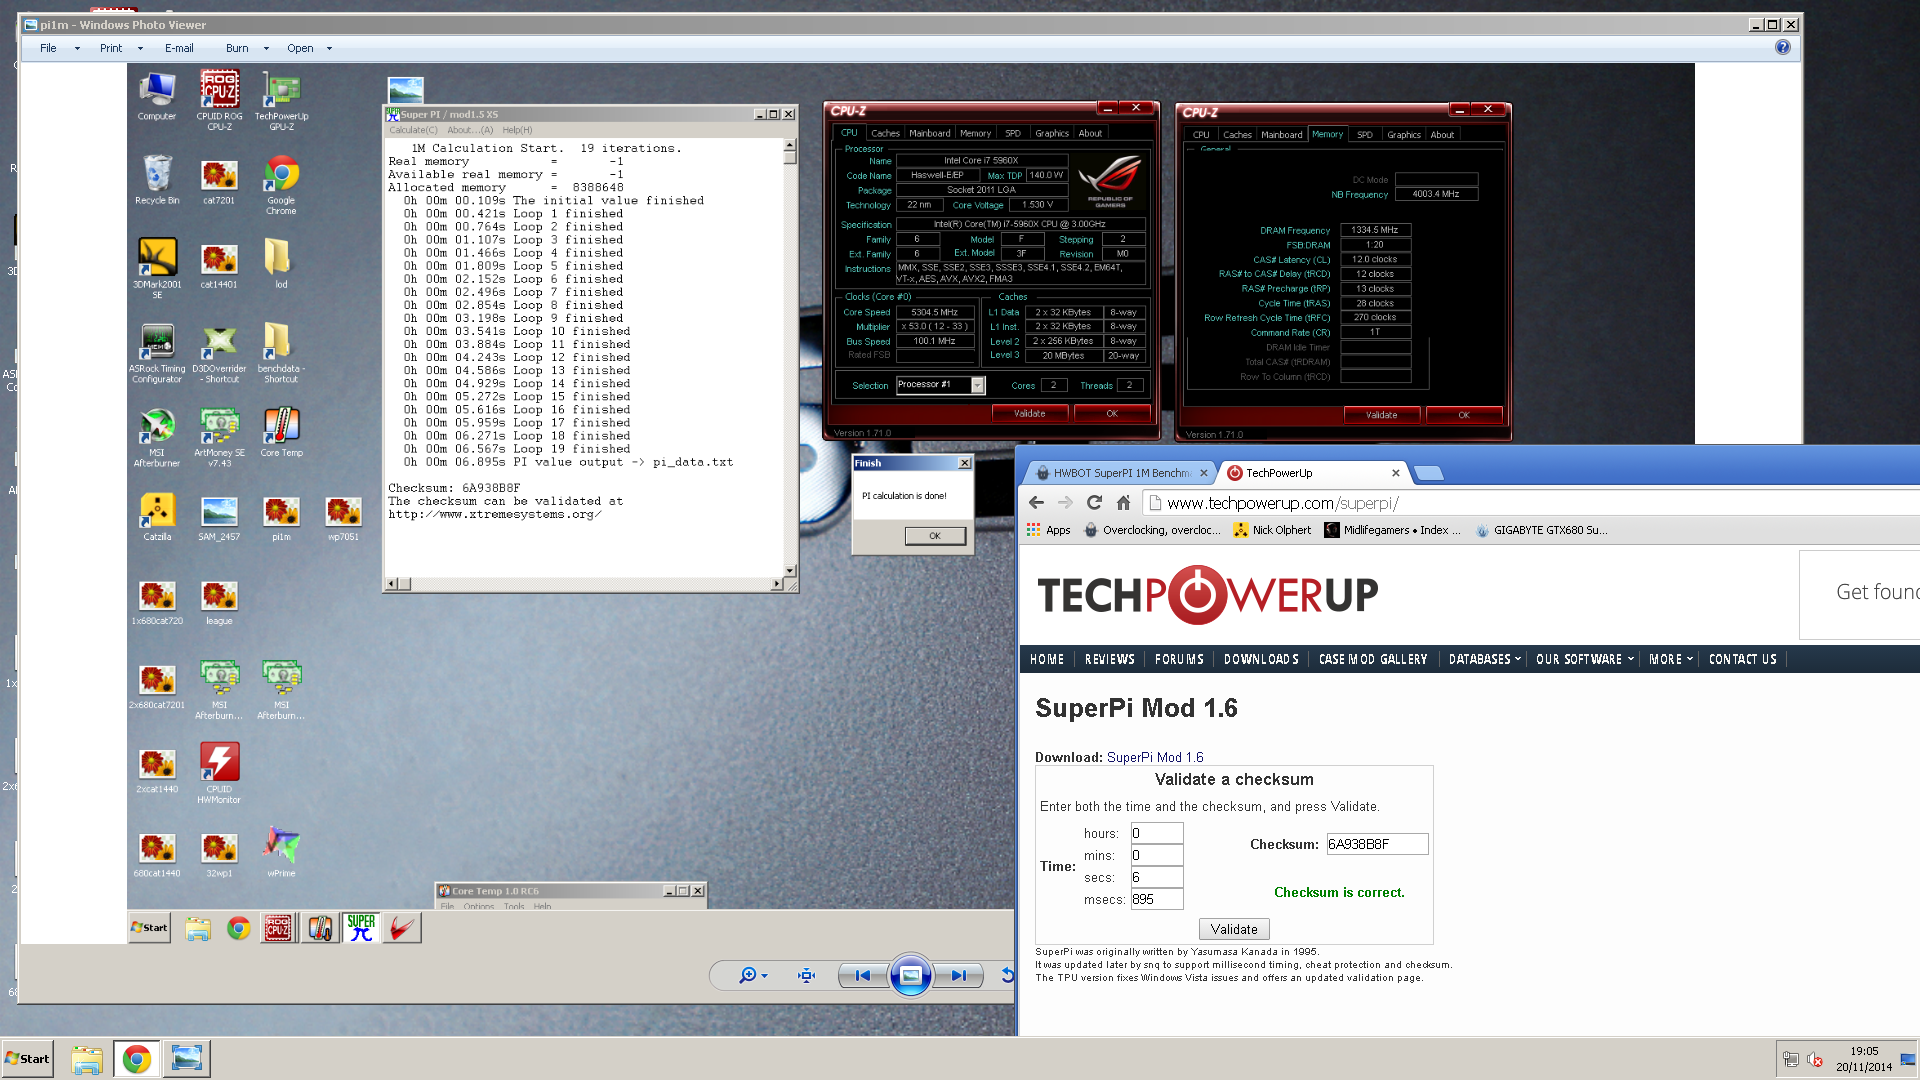The height and width of the screenshot is (1080, 1920).
Task: Click TechPowerUp GPU-Z desktop icon
Action: (x=281, y=100)
